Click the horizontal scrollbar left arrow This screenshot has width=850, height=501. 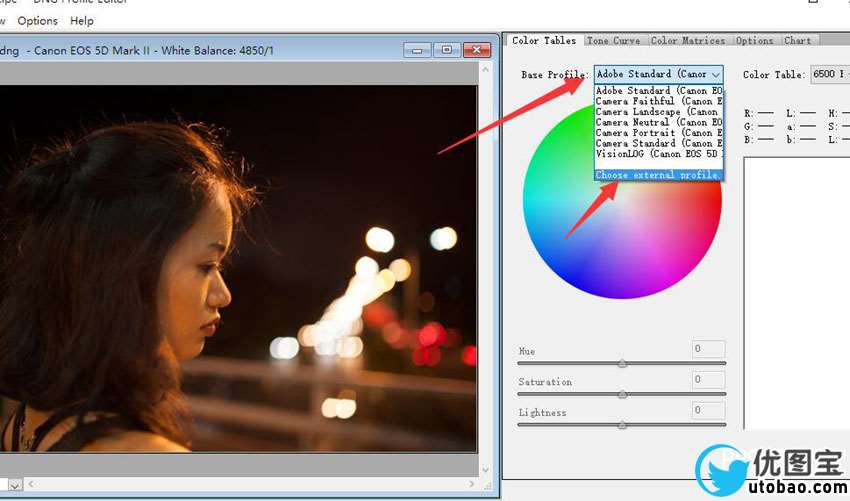[x=31, y=484]
